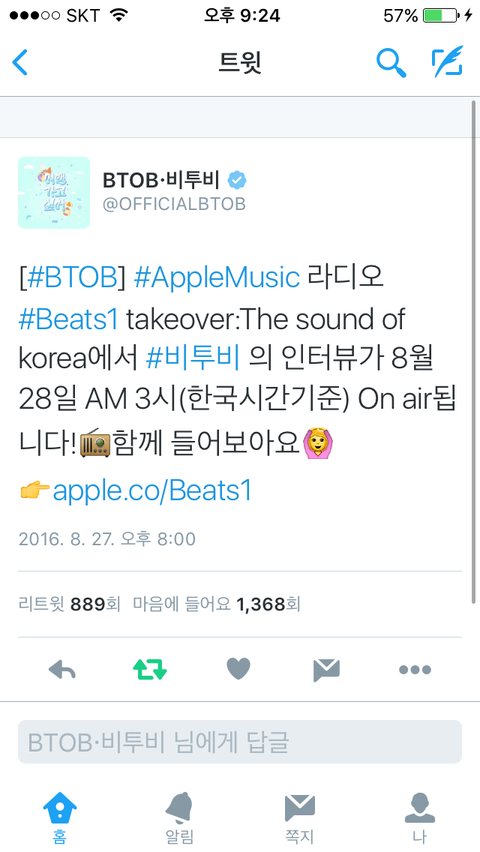Toggle the green retweet icon
480x852 pixels.
click(x=150, y=669)
